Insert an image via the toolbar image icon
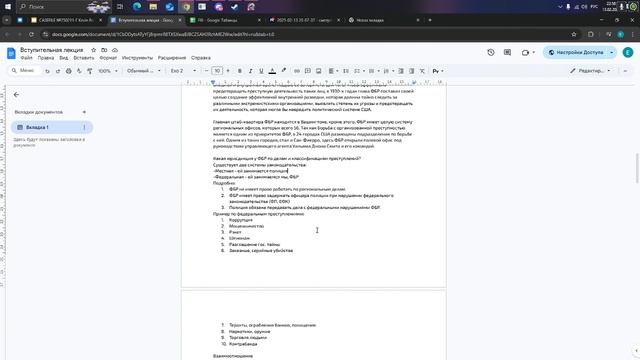This screenshot has height=360, width=640. point(318,71)
